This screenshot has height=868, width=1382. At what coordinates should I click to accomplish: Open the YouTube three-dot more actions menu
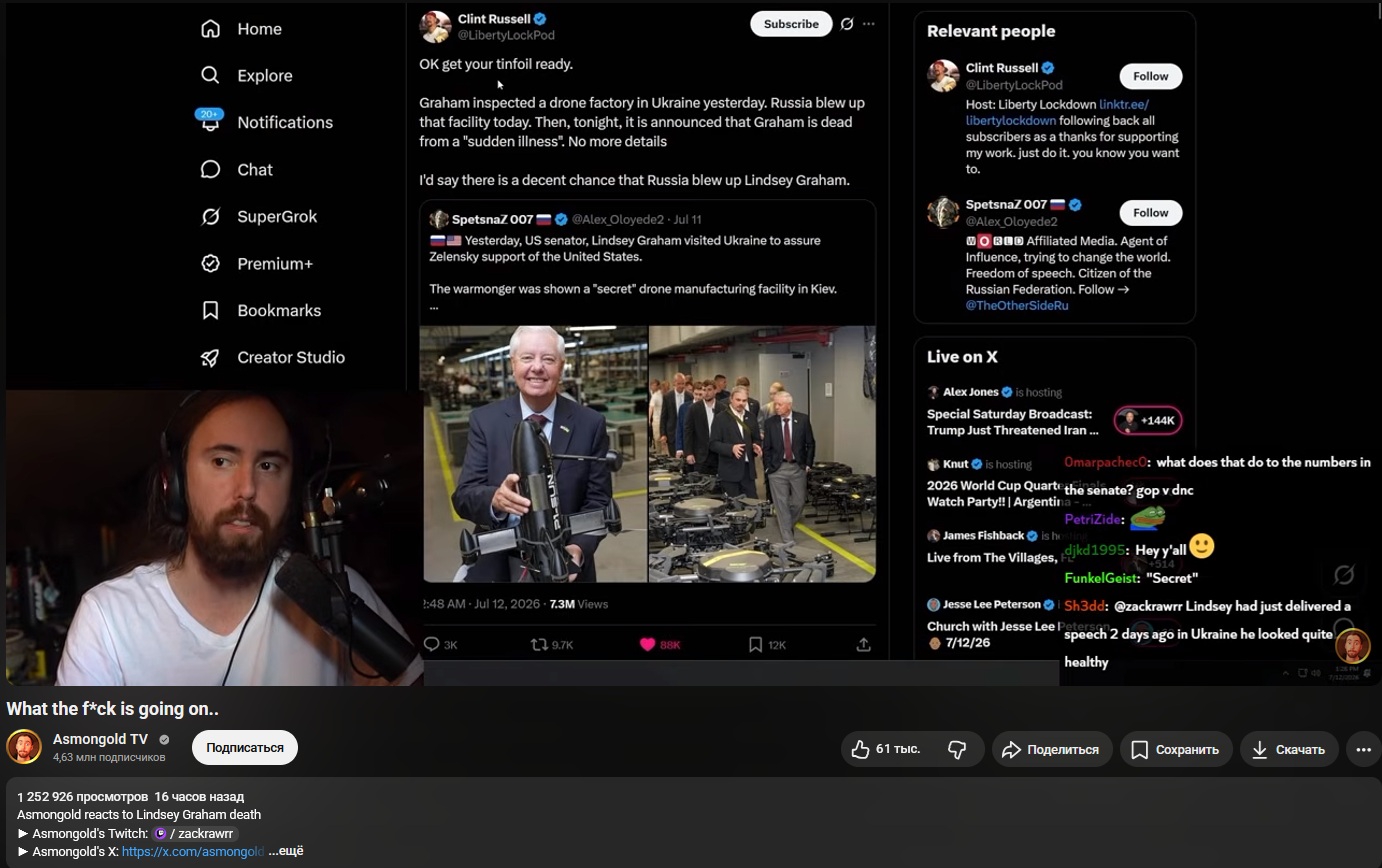(1363, 749)
